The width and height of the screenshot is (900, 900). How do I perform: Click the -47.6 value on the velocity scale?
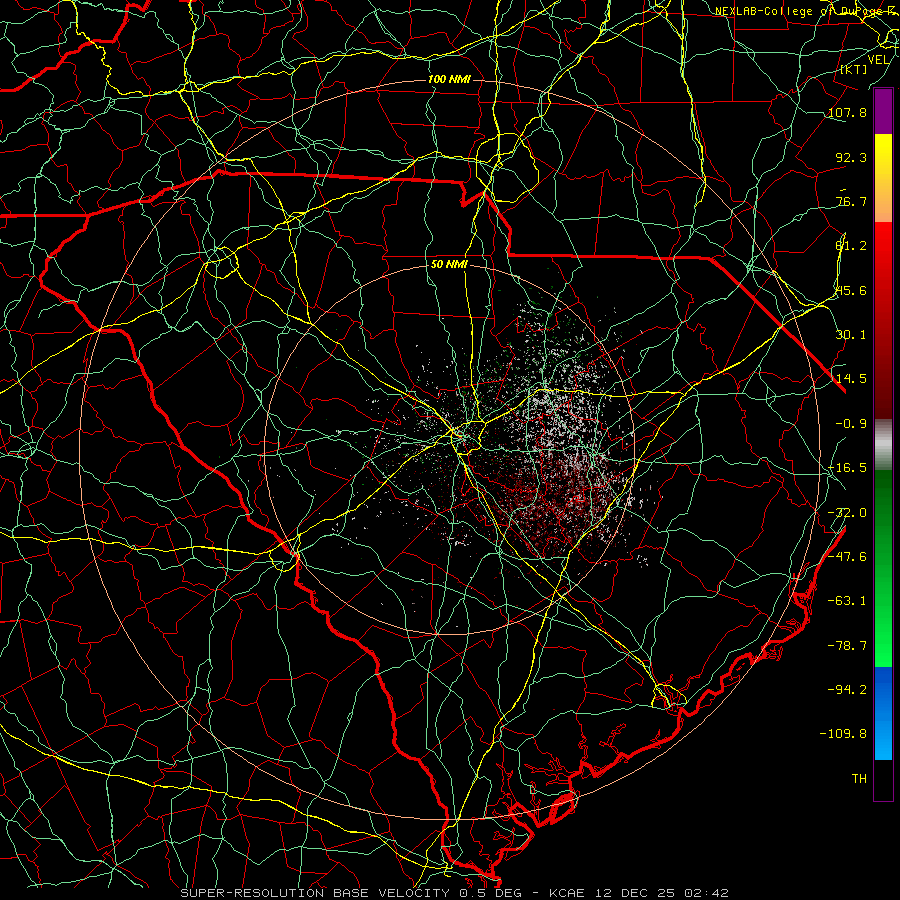847,557
